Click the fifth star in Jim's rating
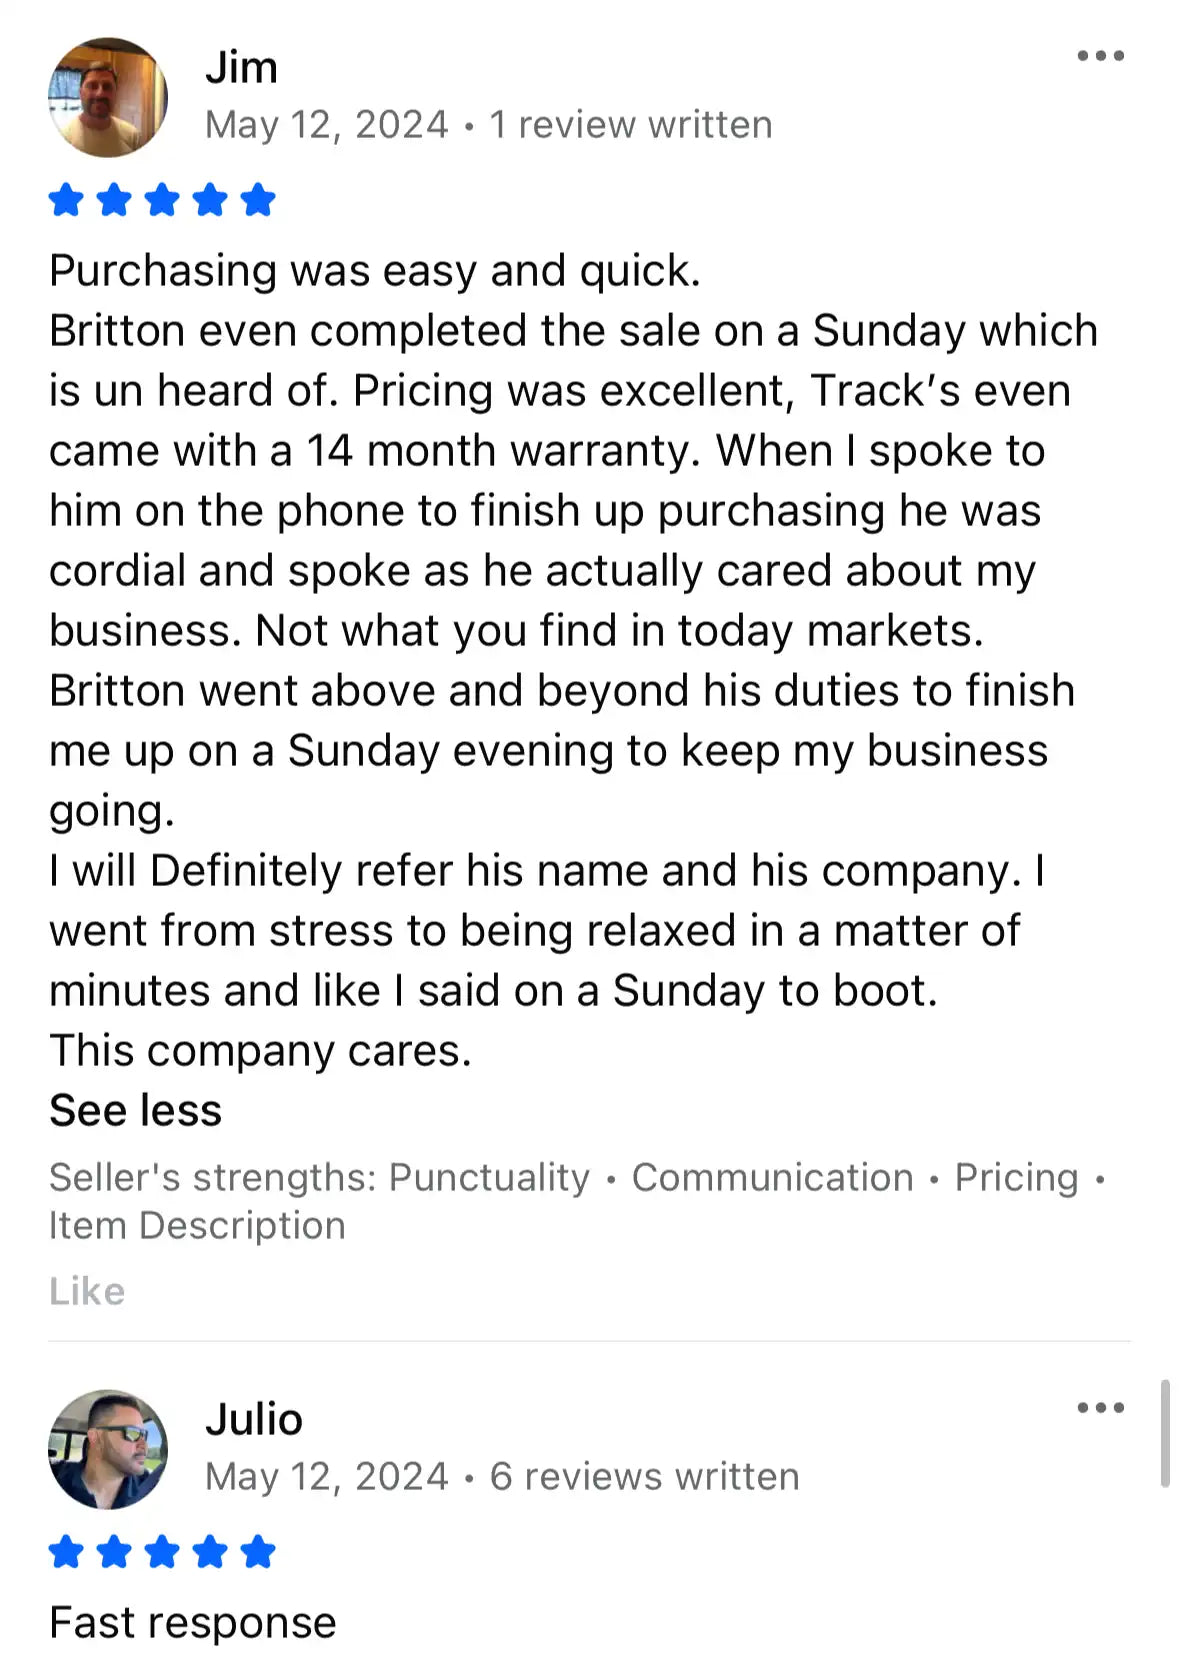Image resolution: width=1179 pixels, height=1673 pixels. tap(258, 200)
